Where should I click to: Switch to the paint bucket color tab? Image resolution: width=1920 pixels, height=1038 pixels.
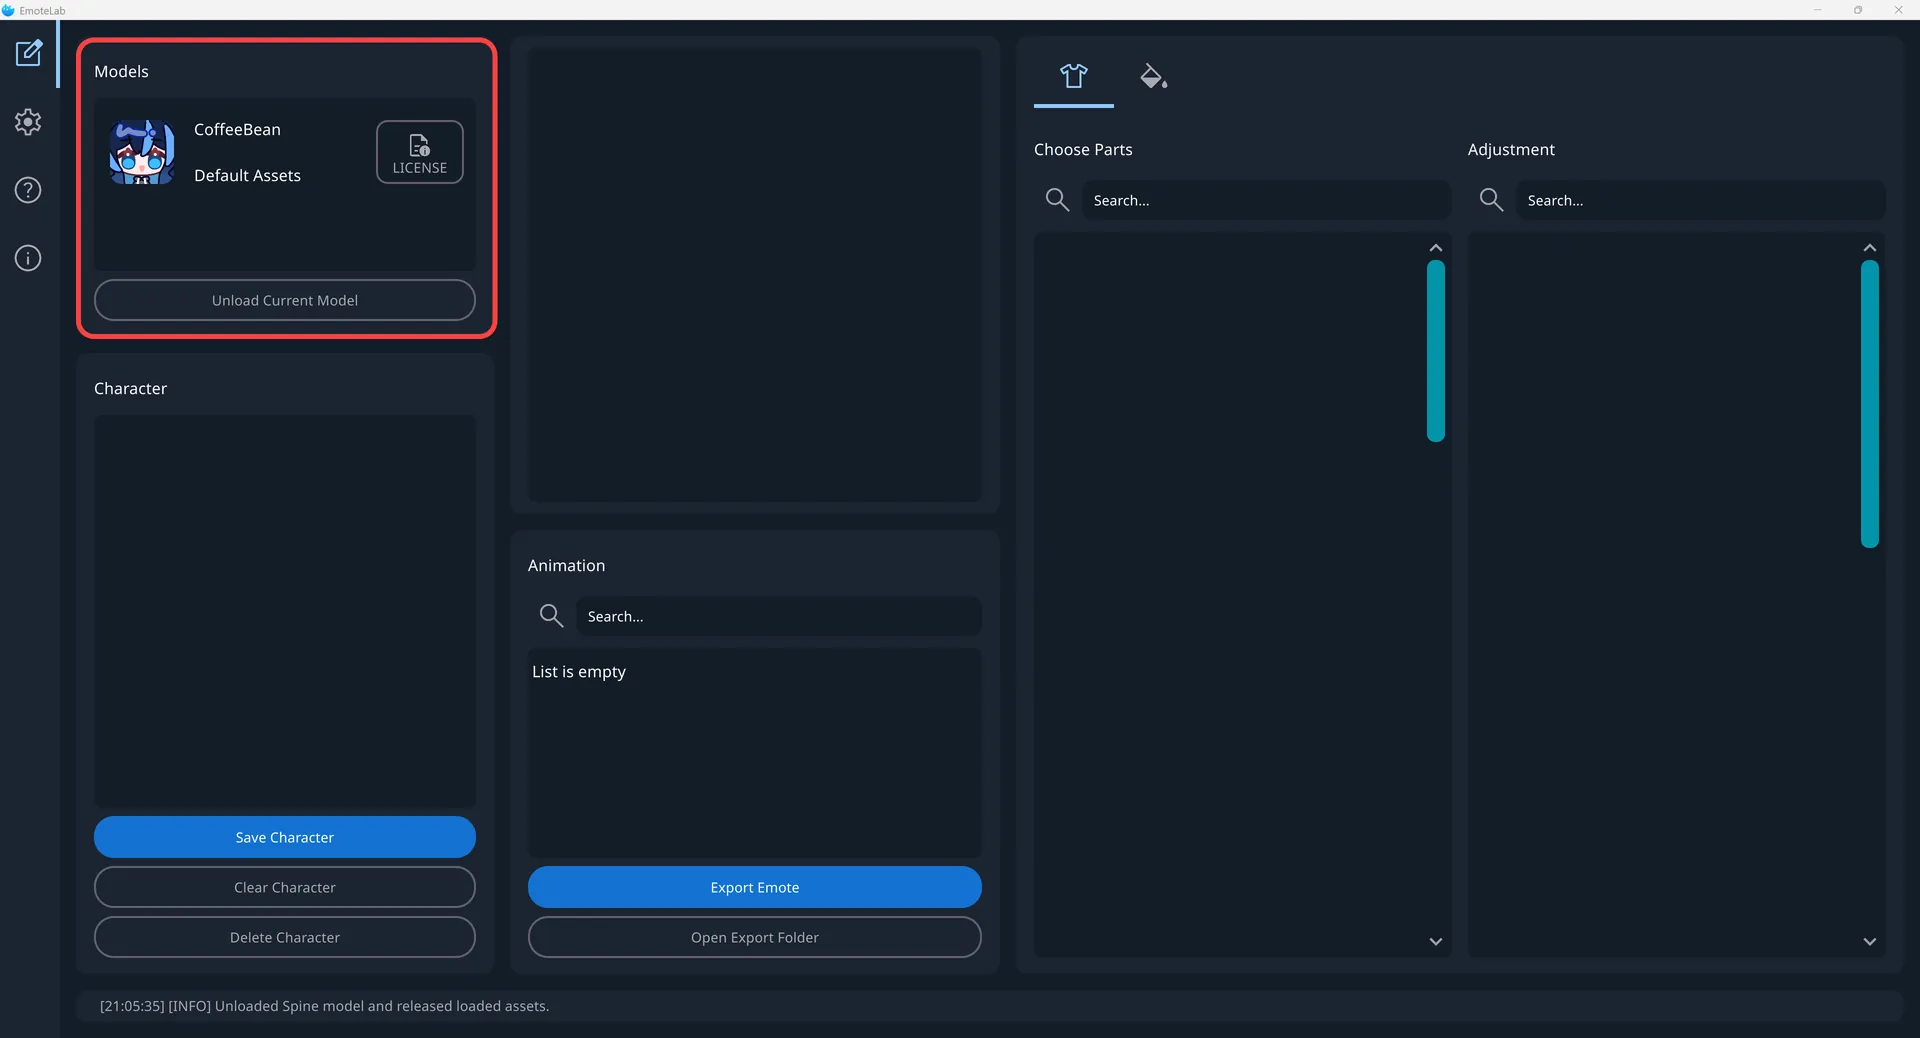tap(1153, 76)
